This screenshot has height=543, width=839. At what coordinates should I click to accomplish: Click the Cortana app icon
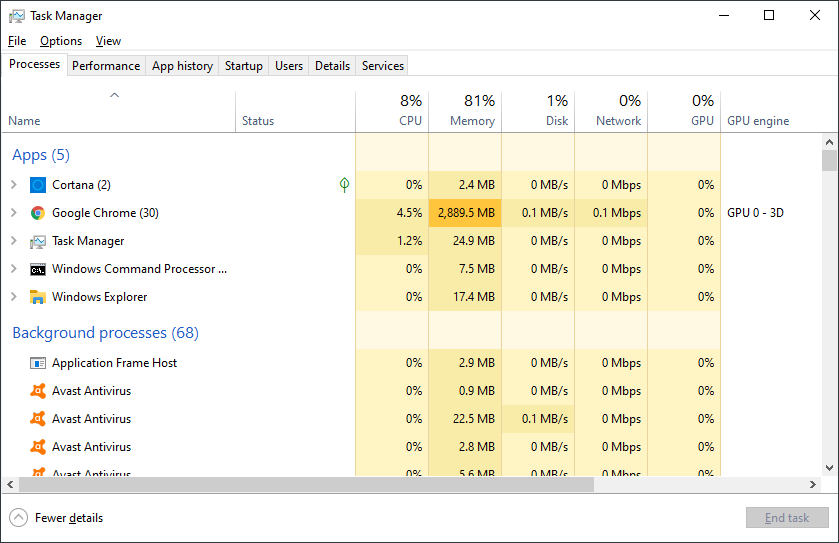[x=38, y=185]
